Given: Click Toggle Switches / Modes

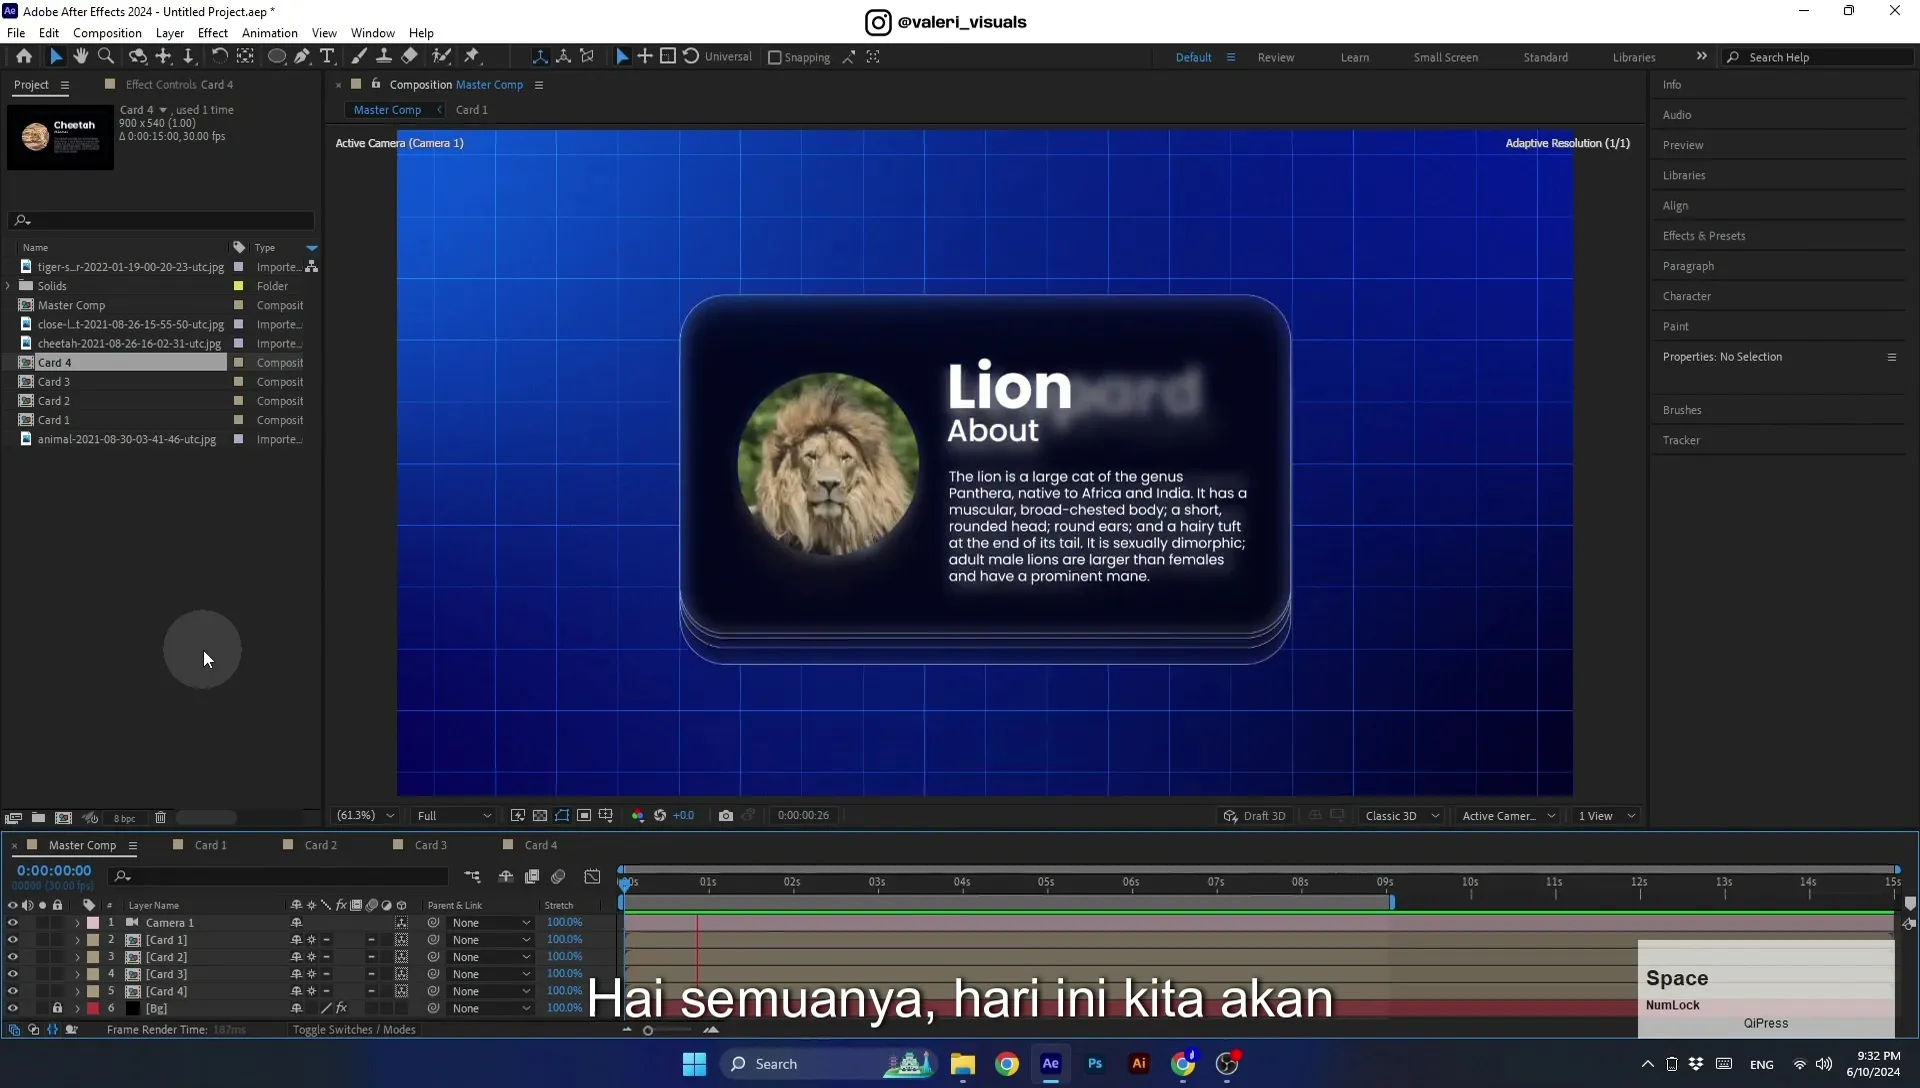Looking at the screenshot, I should point(354,1030).
